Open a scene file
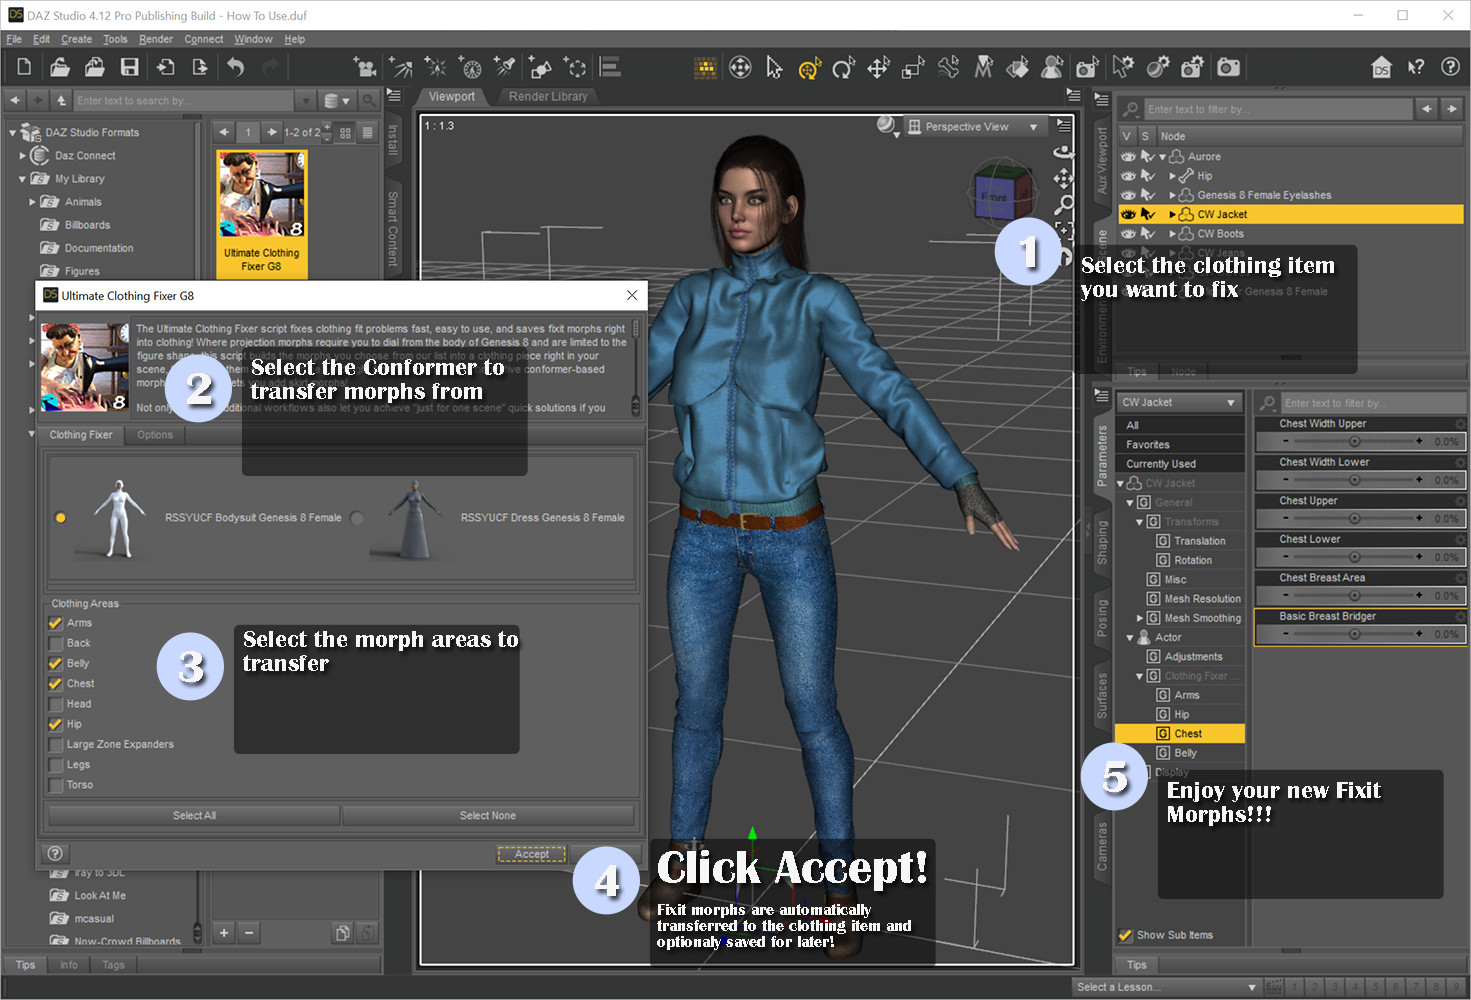The height and width of the screenshot is (1000, 1471). click(60, 67)
